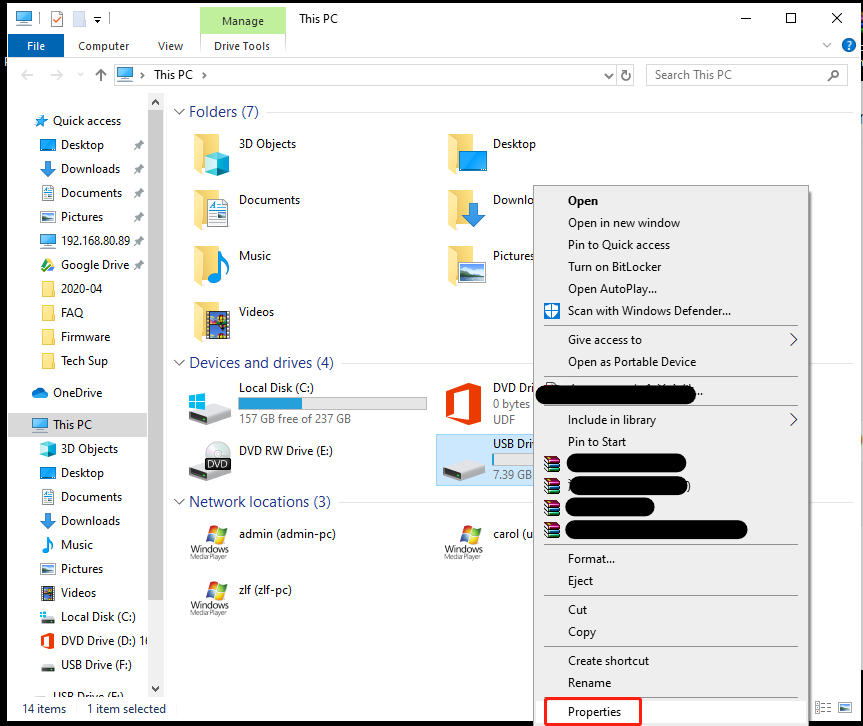Viewport: 863px width, 726px height.
Task: Collapse the Folders (7) section
Action: click(180, 112)
